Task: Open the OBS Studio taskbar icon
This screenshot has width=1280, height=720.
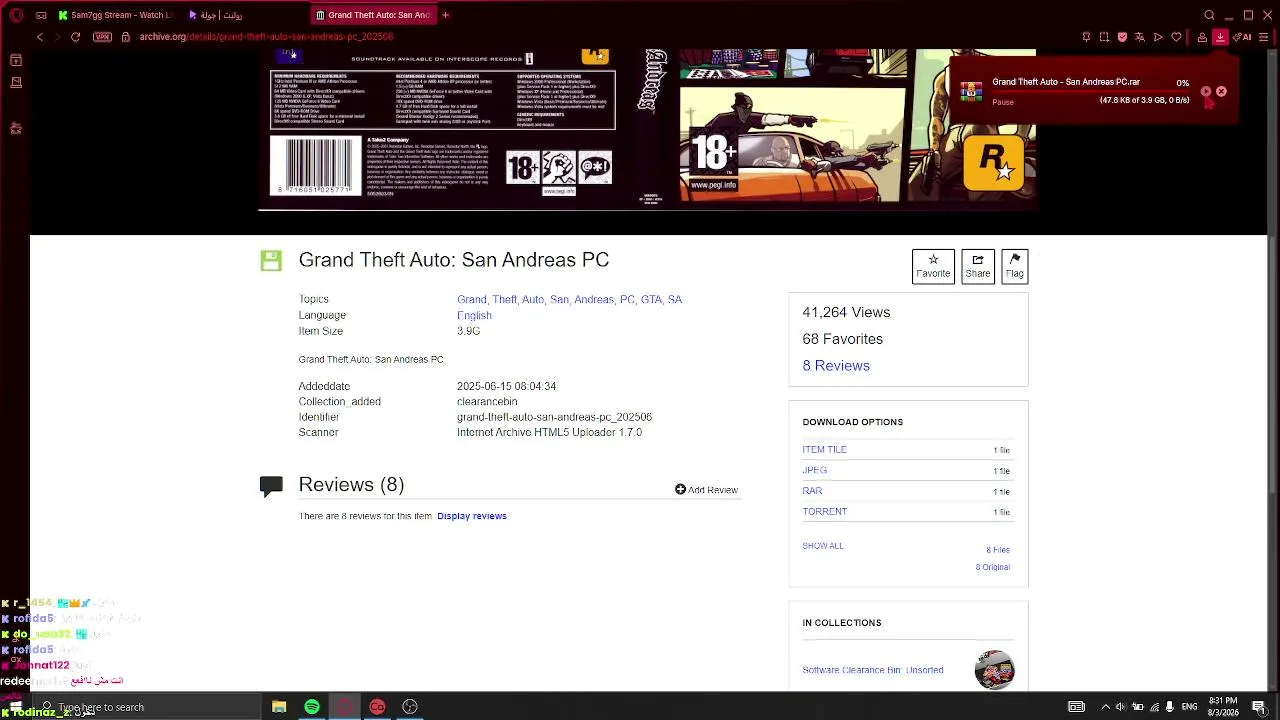Action: point(410,707)
